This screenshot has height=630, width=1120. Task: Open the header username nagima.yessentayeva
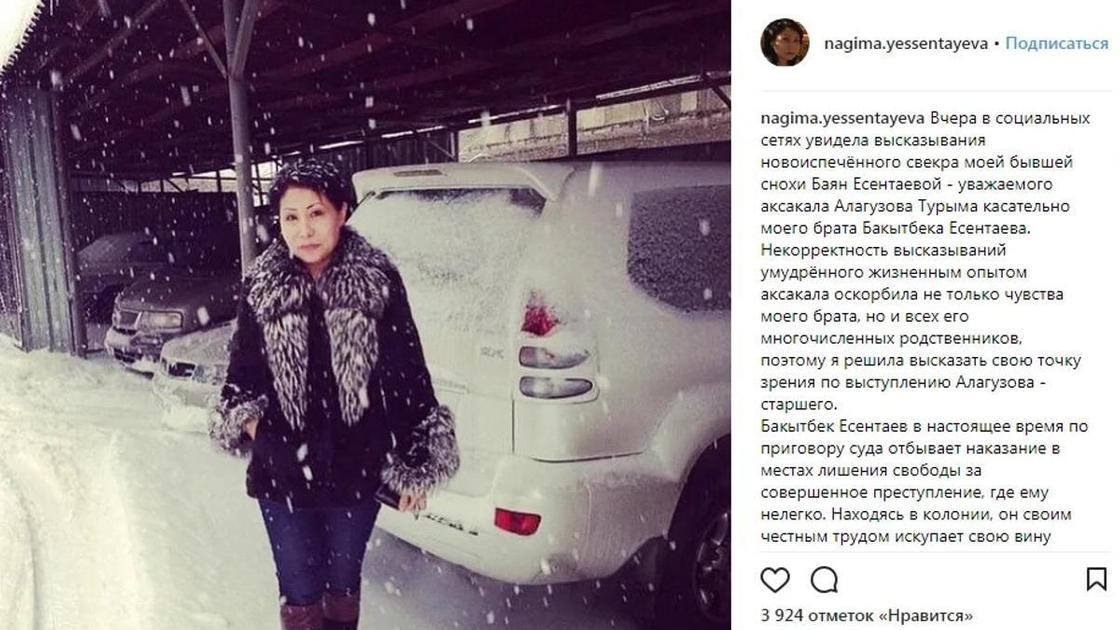[906, 44]
